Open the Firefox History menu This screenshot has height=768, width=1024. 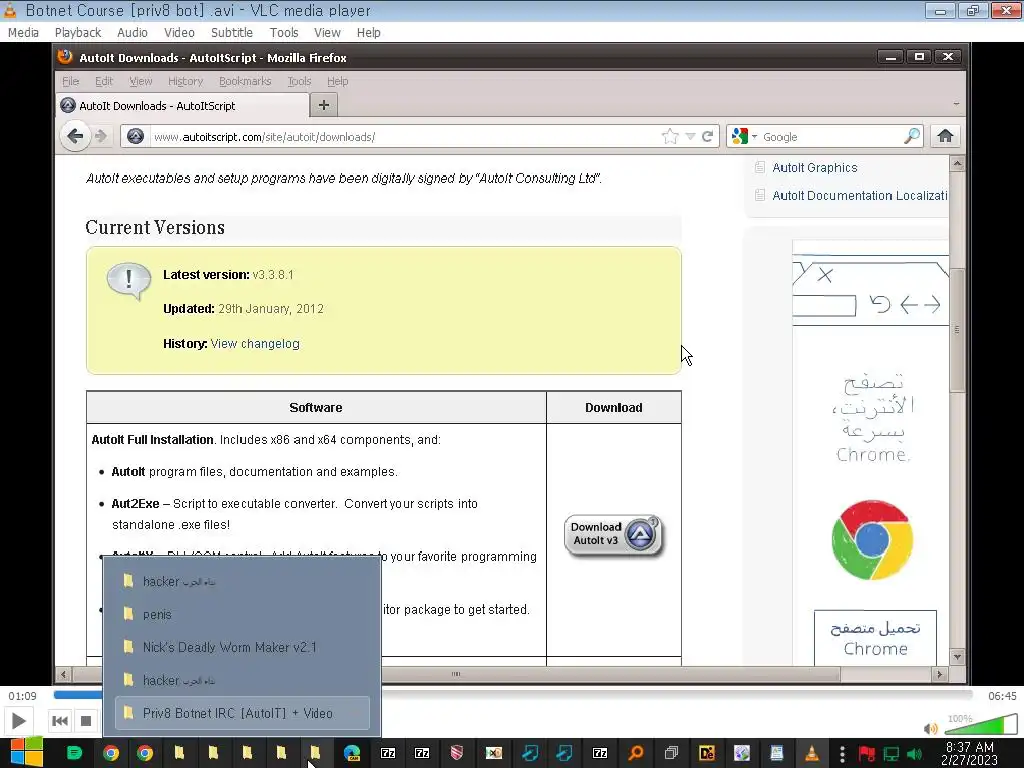pos(185,81)
